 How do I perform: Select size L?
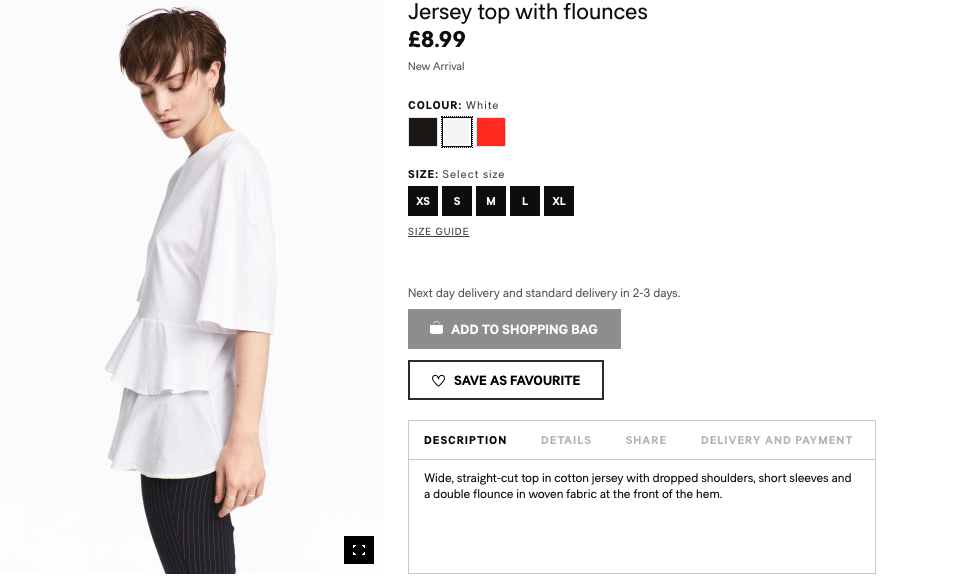pyautogui.click(x=524, y=200)
